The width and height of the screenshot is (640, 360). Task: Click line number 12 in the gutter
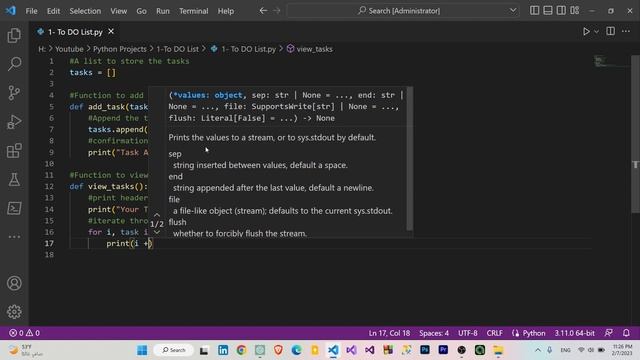(49, 187)
